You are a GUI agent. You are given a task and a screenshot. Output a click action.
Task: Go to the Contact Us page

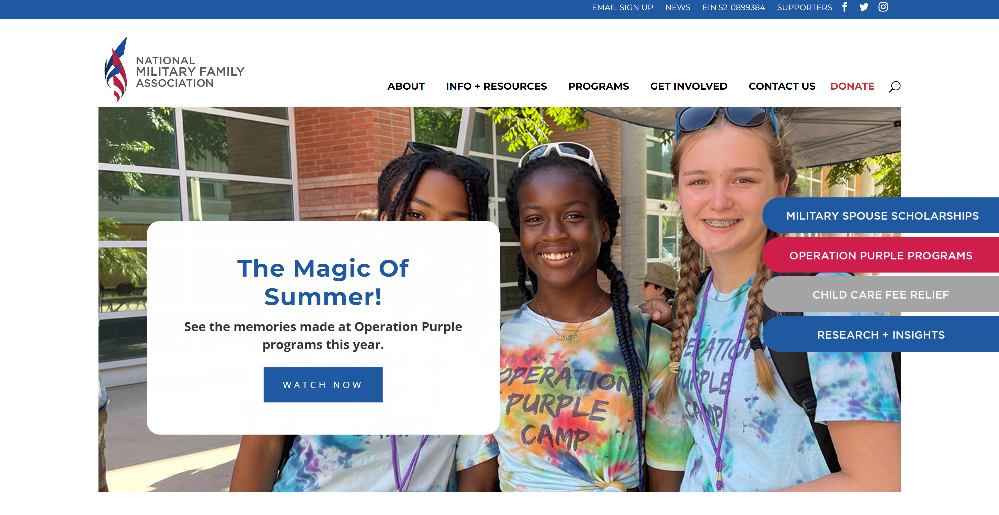[782, 87]
